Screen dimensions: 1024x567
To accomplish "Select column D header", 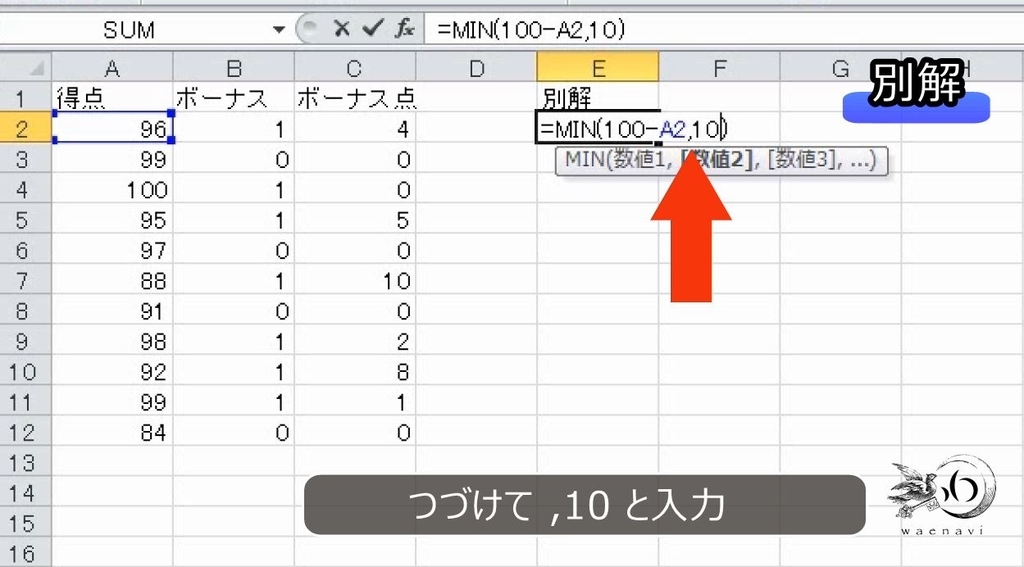I will 476,68.
